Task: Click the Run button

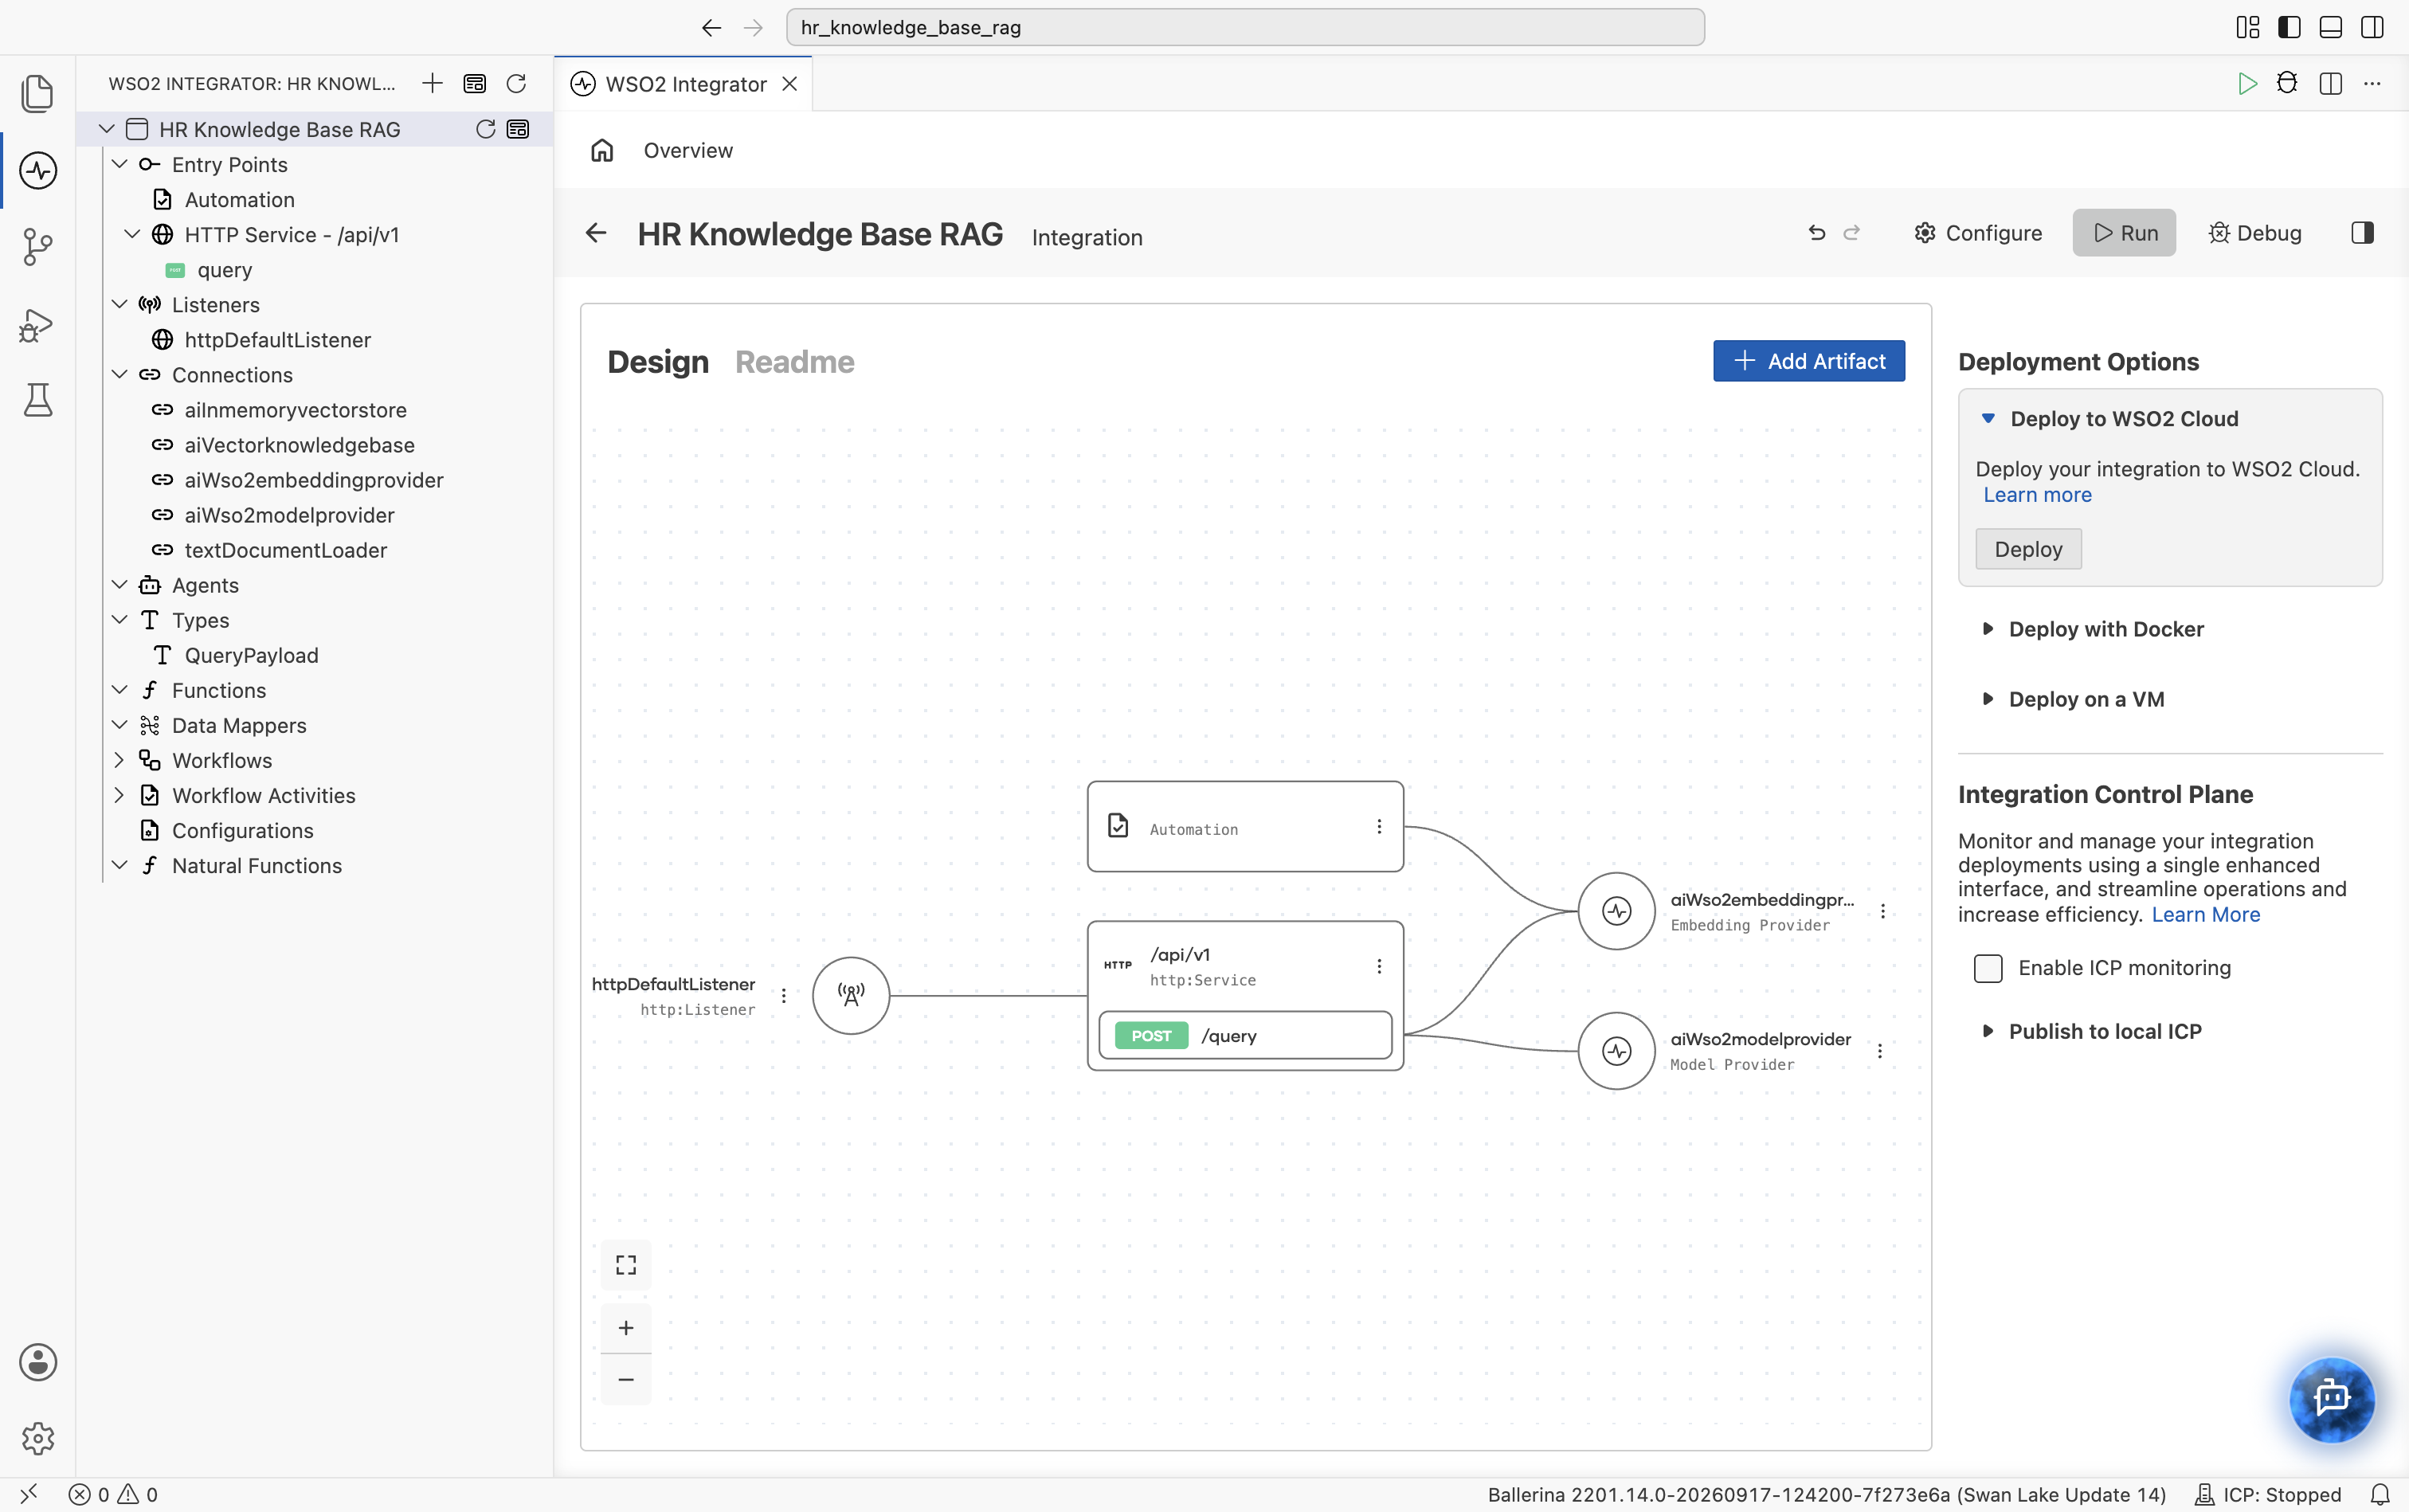Action: 2124,233
